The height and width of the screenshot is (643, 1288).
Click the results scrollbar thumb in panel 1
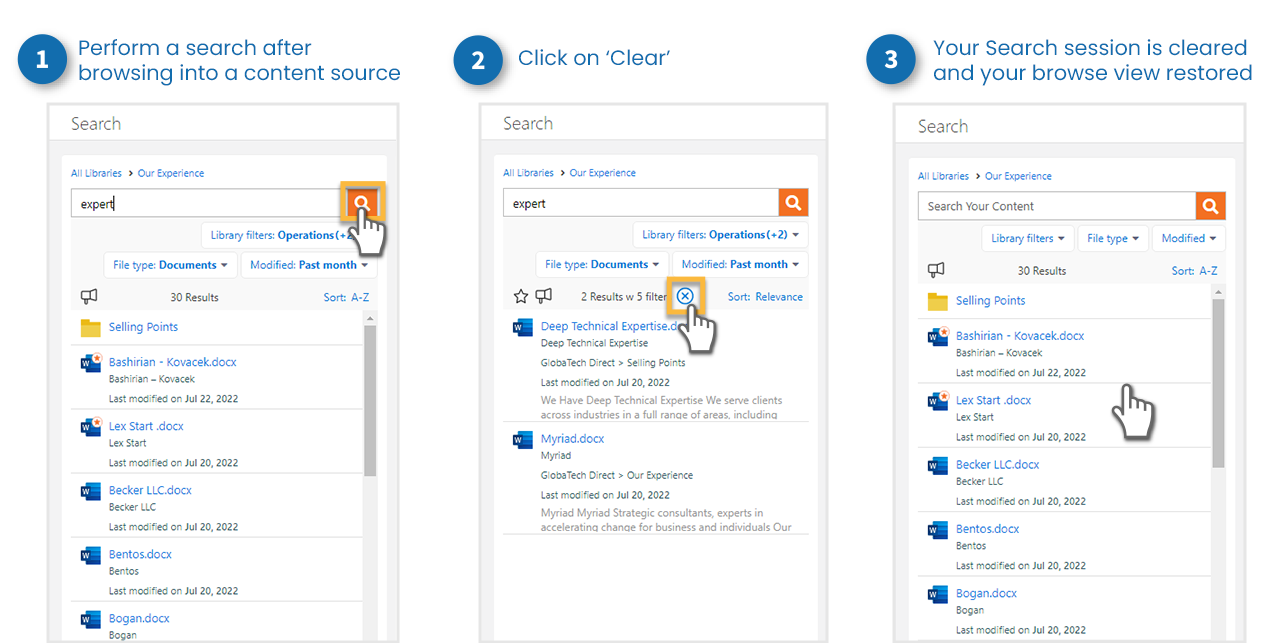370,400
